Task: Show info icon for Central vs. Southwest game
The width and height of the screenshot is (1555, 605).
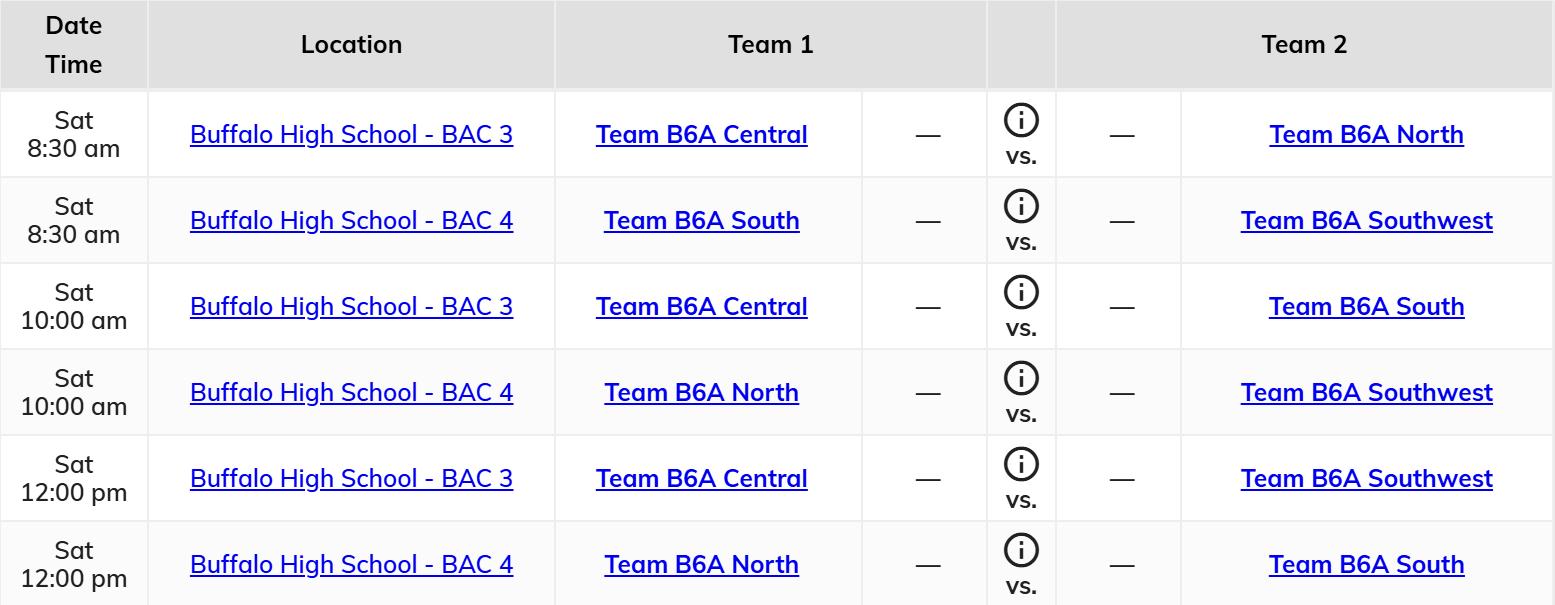Action: (1021, 465)
